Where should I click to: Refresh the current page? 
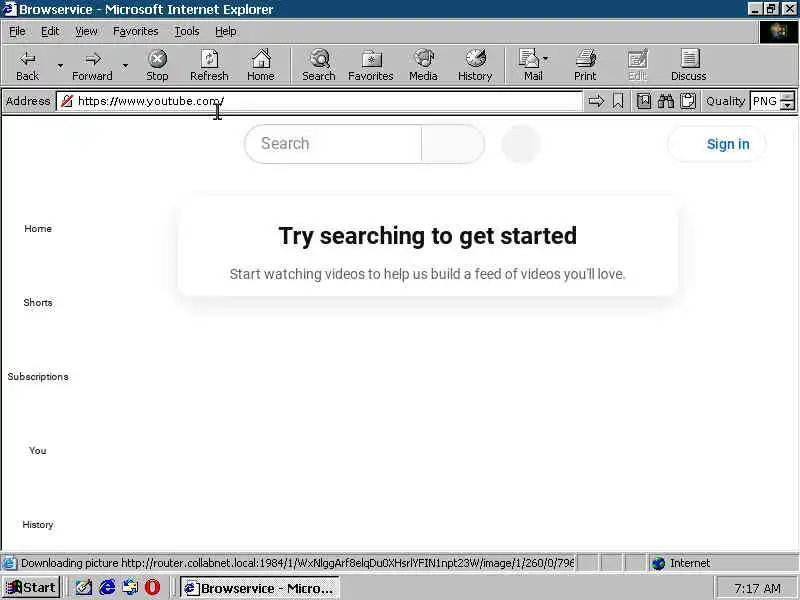(209, 65)
